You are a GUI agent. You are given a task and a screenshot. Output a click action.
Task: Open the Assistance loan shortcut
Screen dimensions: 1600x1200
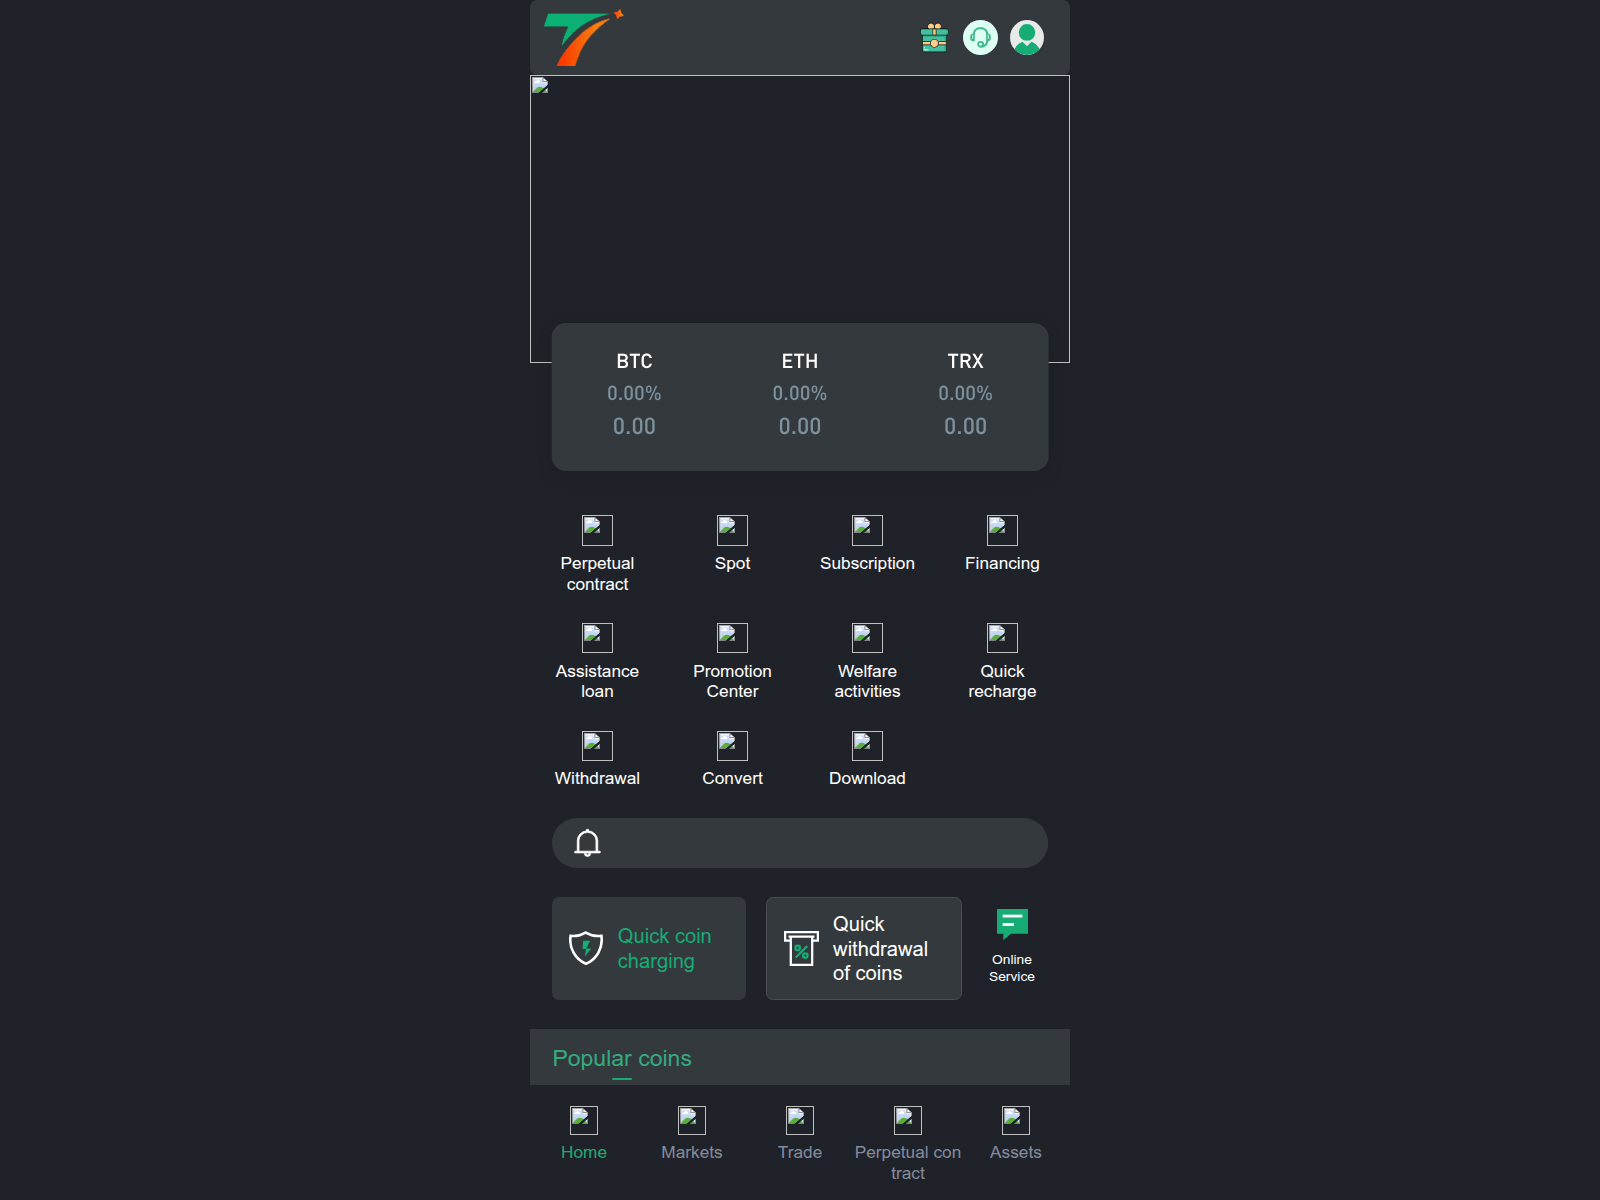[597, 660]
